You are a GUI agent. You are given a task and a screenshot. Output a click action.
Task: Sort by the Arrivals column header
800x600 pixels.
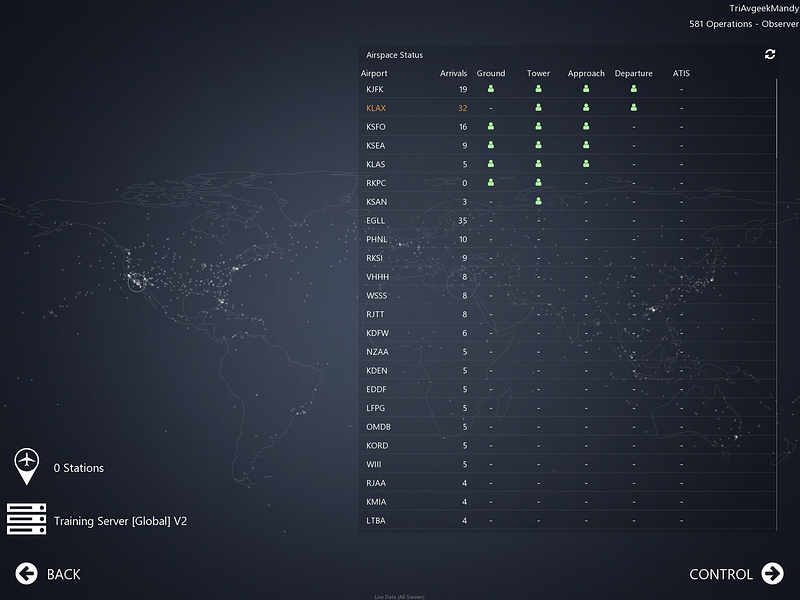(453, 73)
